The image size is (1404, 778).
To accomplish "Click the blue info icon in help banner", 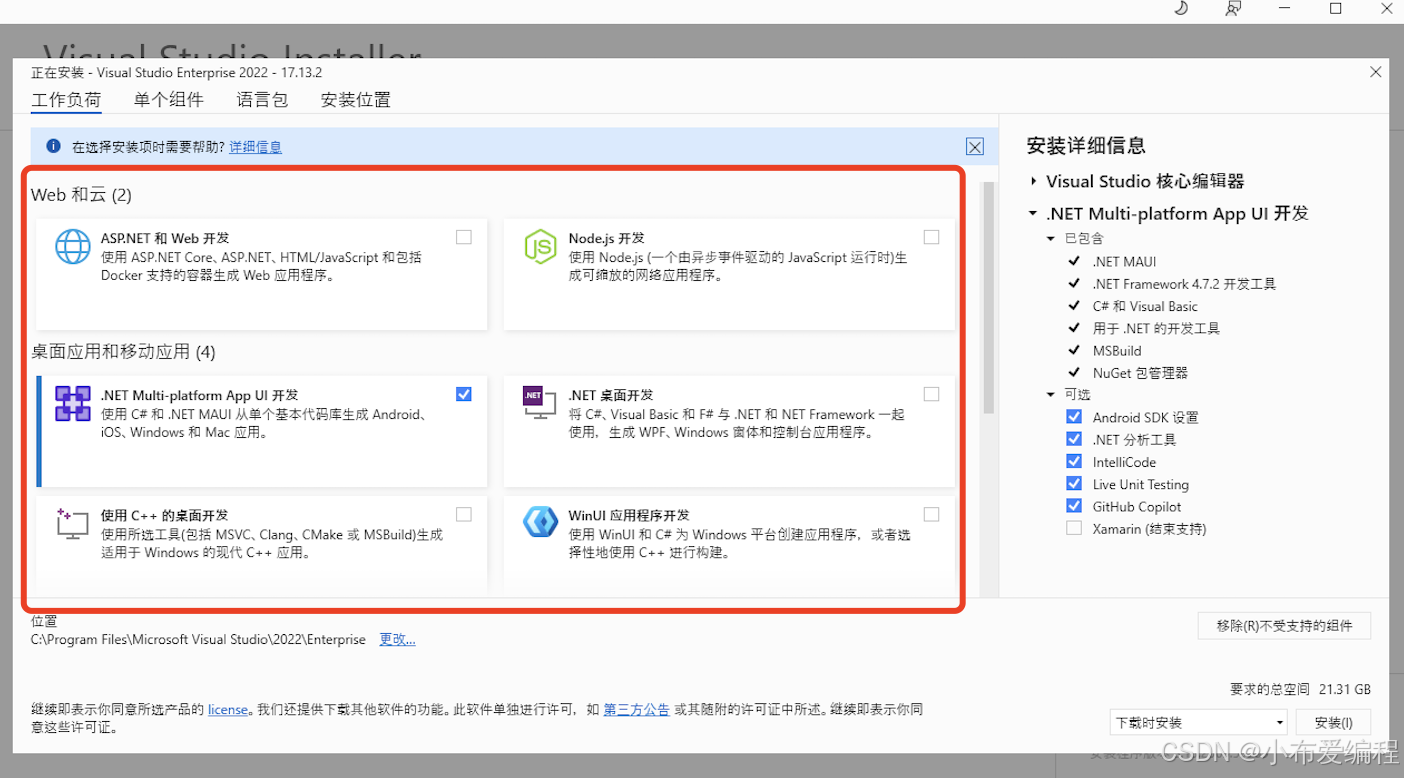I will point(54,146).
